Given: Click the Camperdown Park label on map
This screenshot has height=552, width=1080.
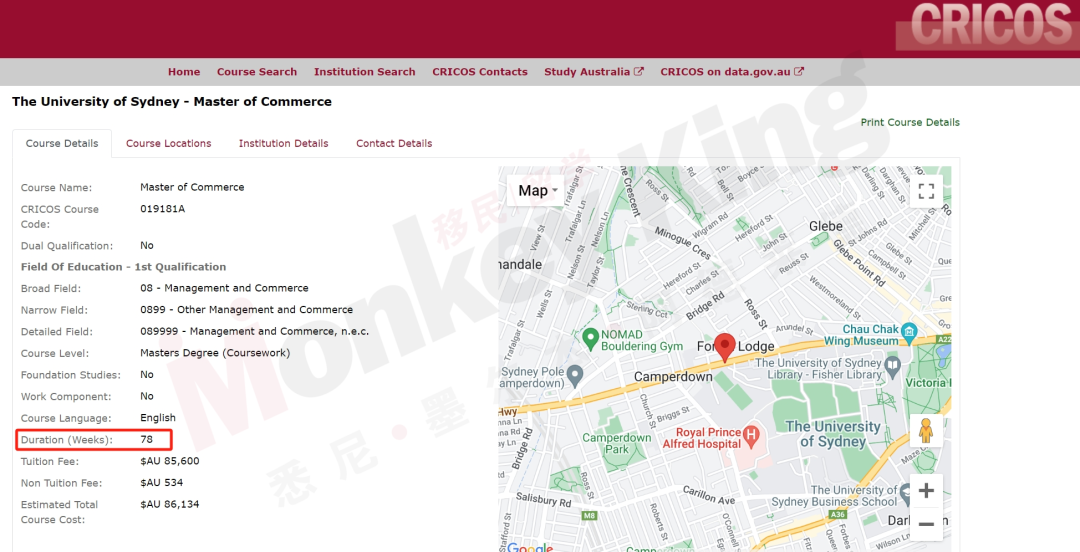Looking at the screenshot, I should (x=617, y=443).
